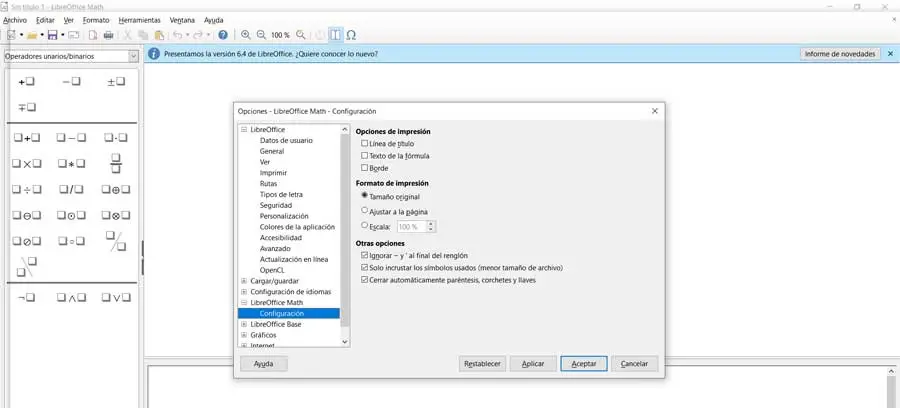
Task: Expand Configuración de idiomas tree node
Action: pos(244,292)
